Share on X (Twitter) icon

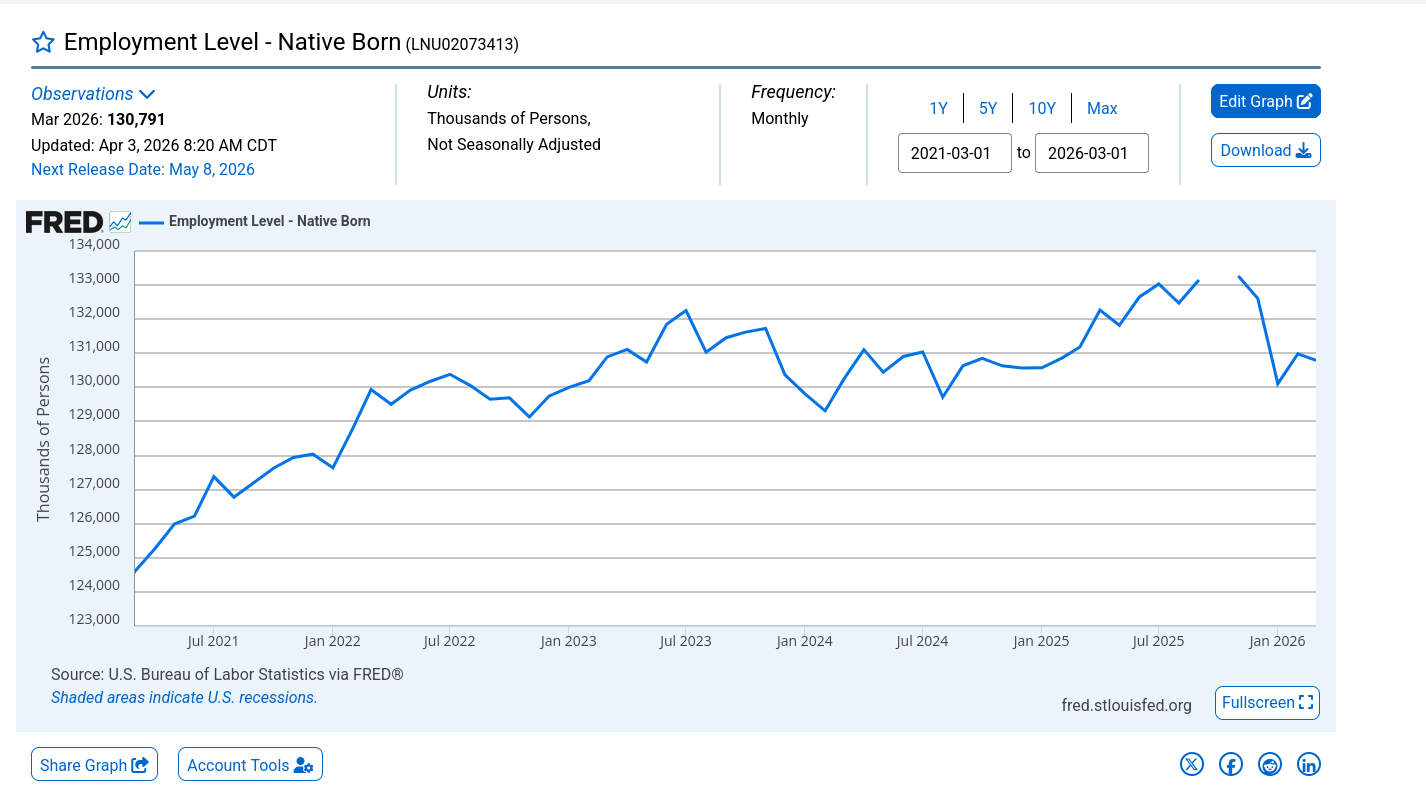[x=1192, y=765]
